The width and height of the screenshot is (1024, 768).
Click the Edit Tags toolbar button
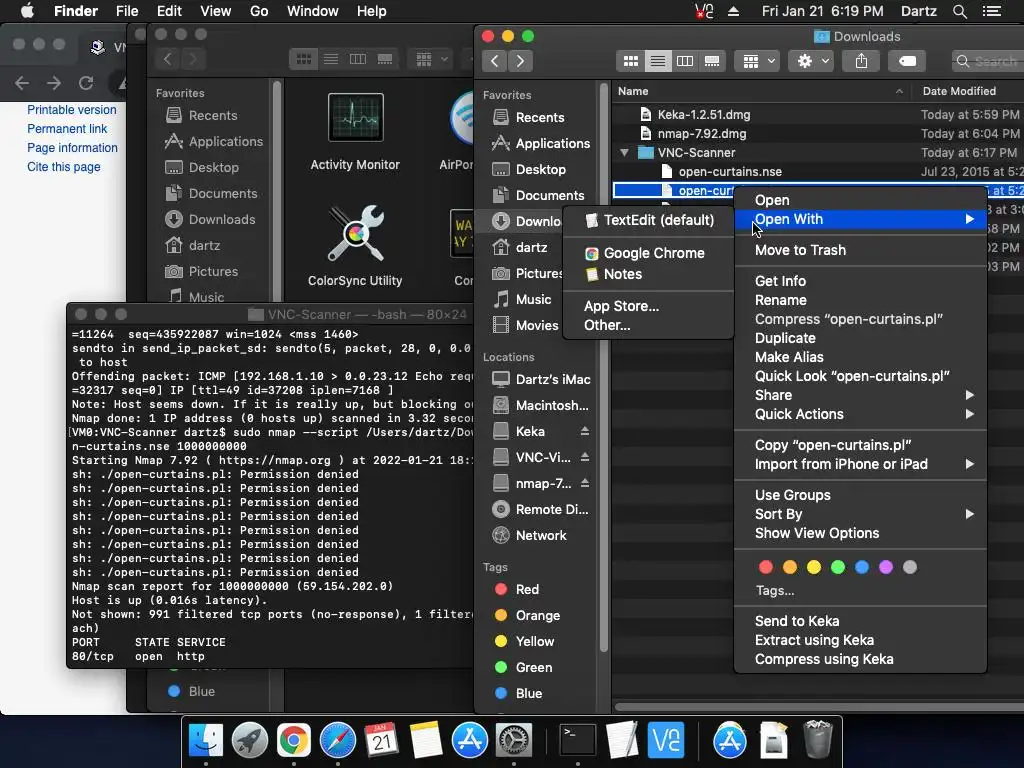(907, 61)
